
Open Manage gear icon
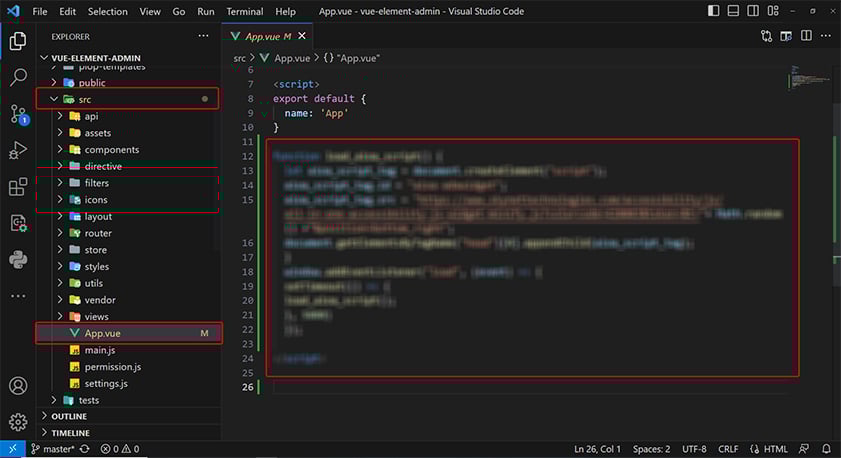pyautogui.click(x=18, y=422)
